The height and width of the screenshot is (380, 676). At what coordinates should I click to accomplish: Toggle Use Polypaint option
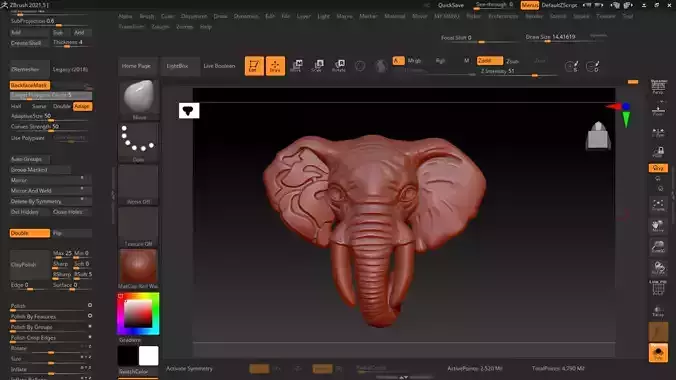[x=28, y=138]
